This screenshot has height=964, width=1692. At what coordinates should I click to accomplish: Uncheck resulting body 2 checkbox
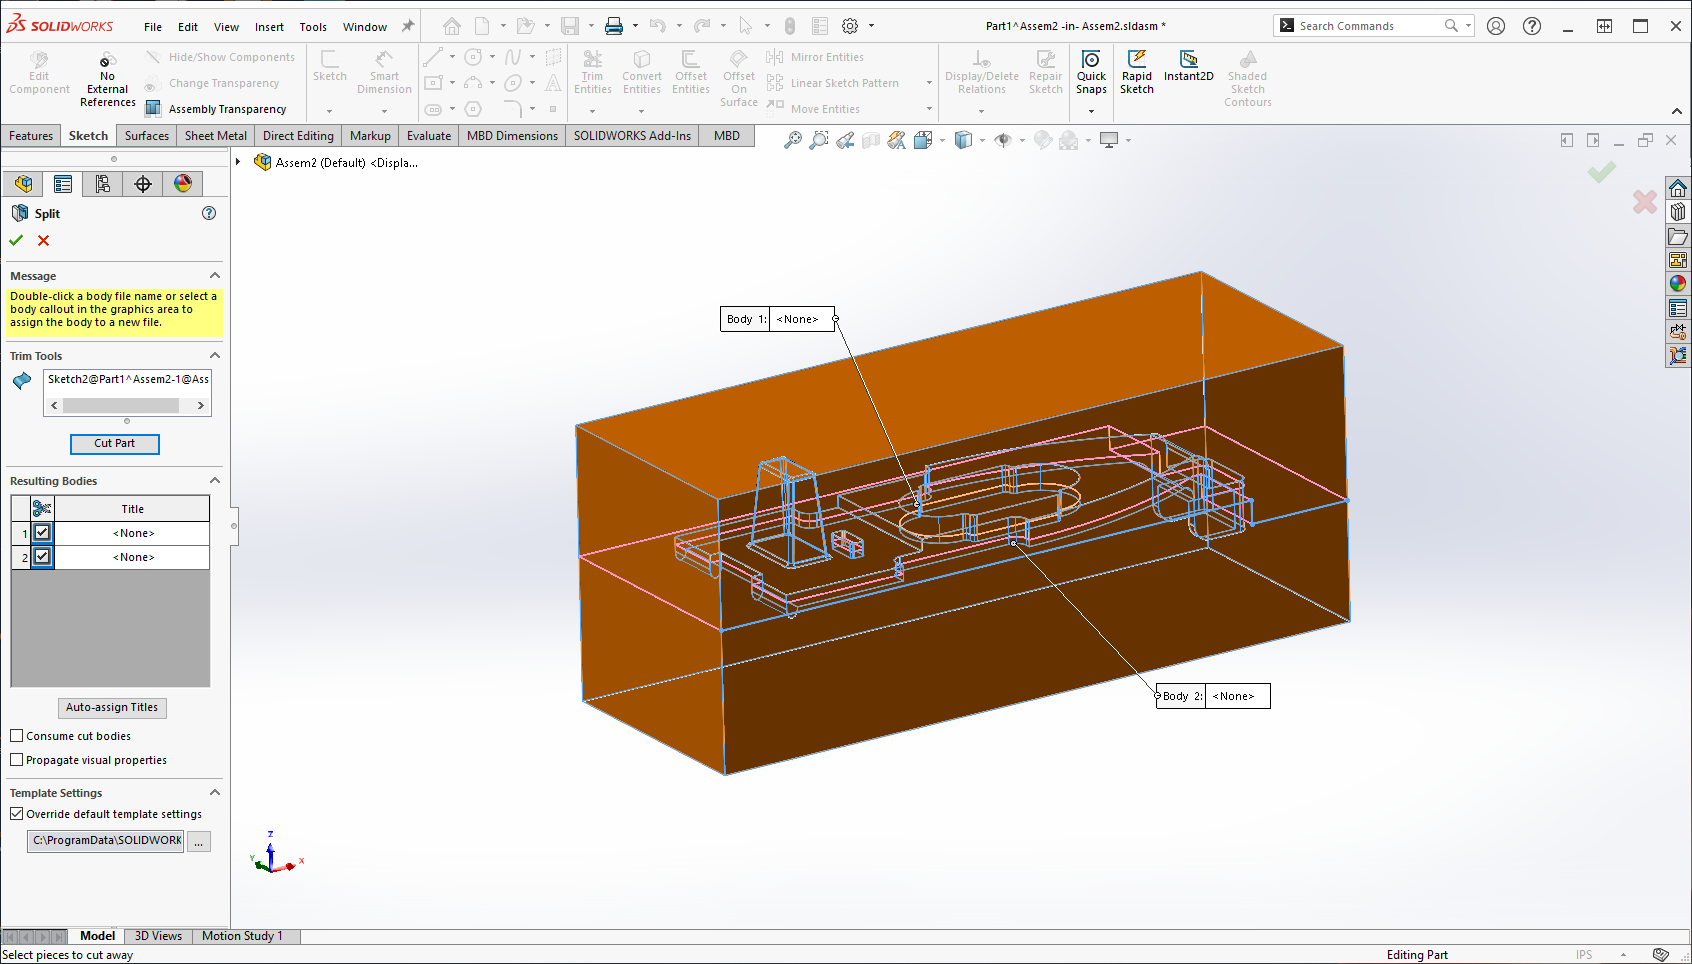(x=42, y=557)
